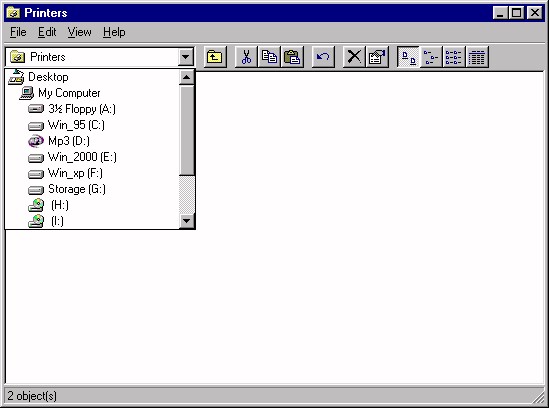Click the Paste clipboard icon

click(x=292, y=57)
